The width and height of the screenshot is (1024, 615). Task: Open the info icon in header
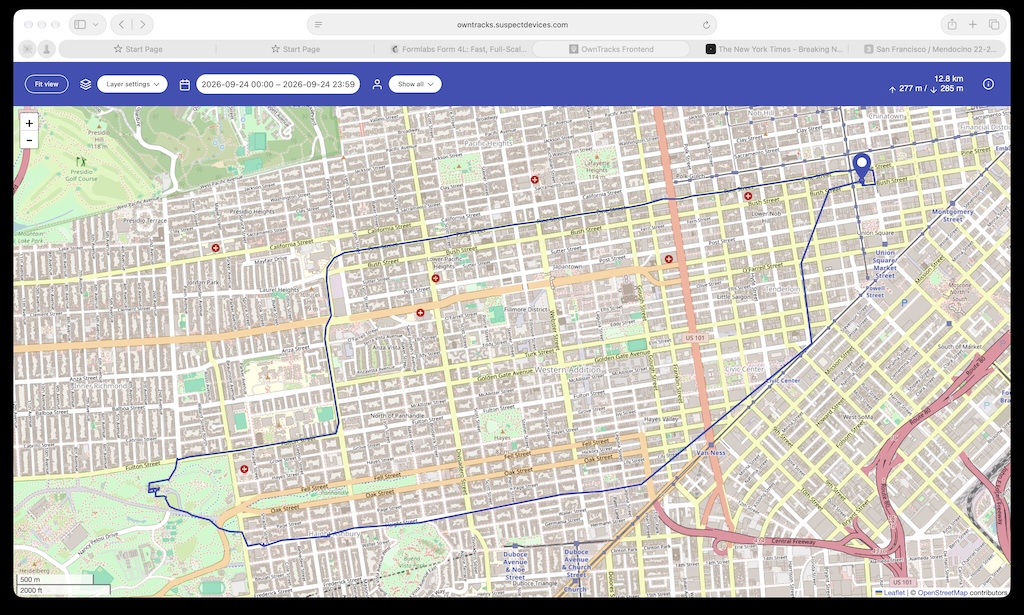coord(988,84)
